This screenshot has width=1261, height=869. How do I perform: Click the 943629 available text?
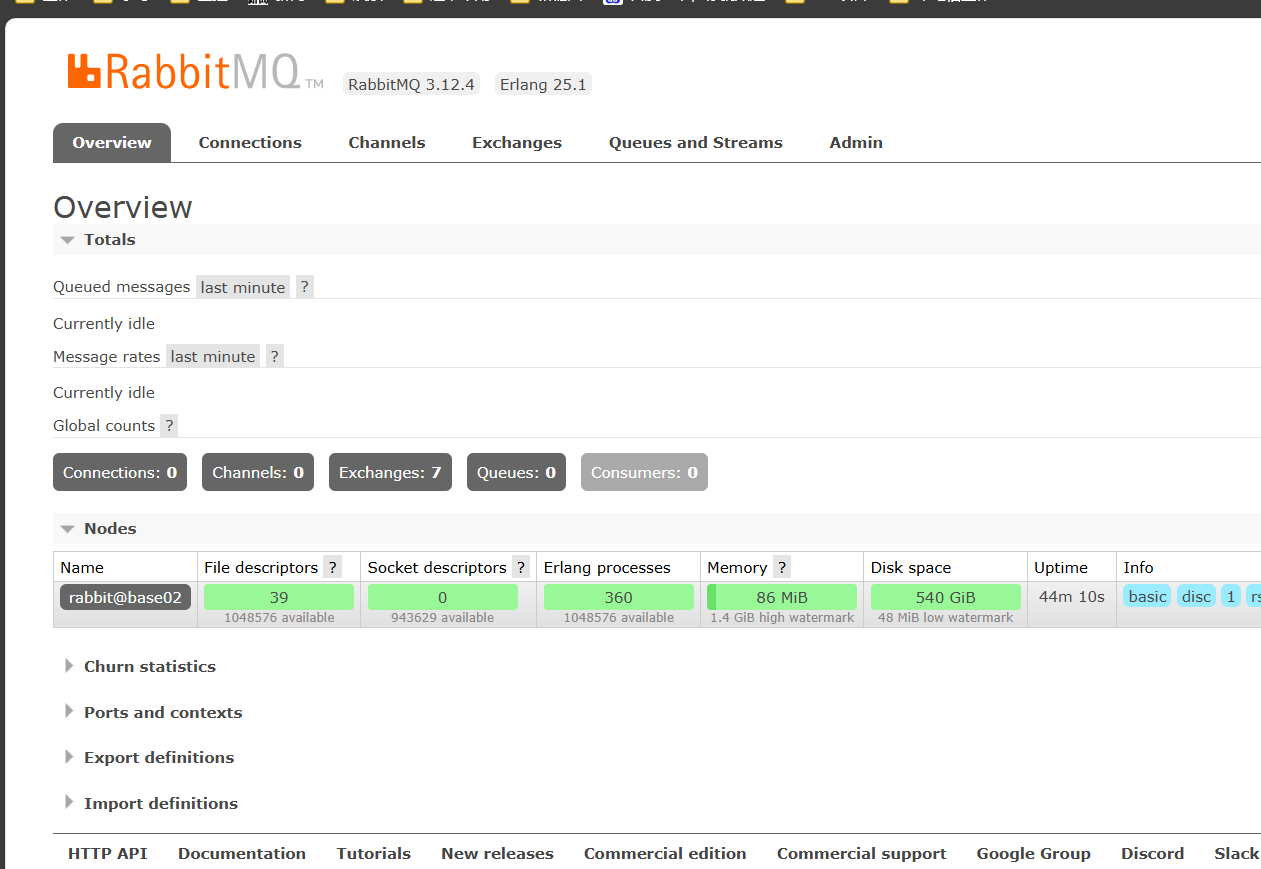point(443,618)
